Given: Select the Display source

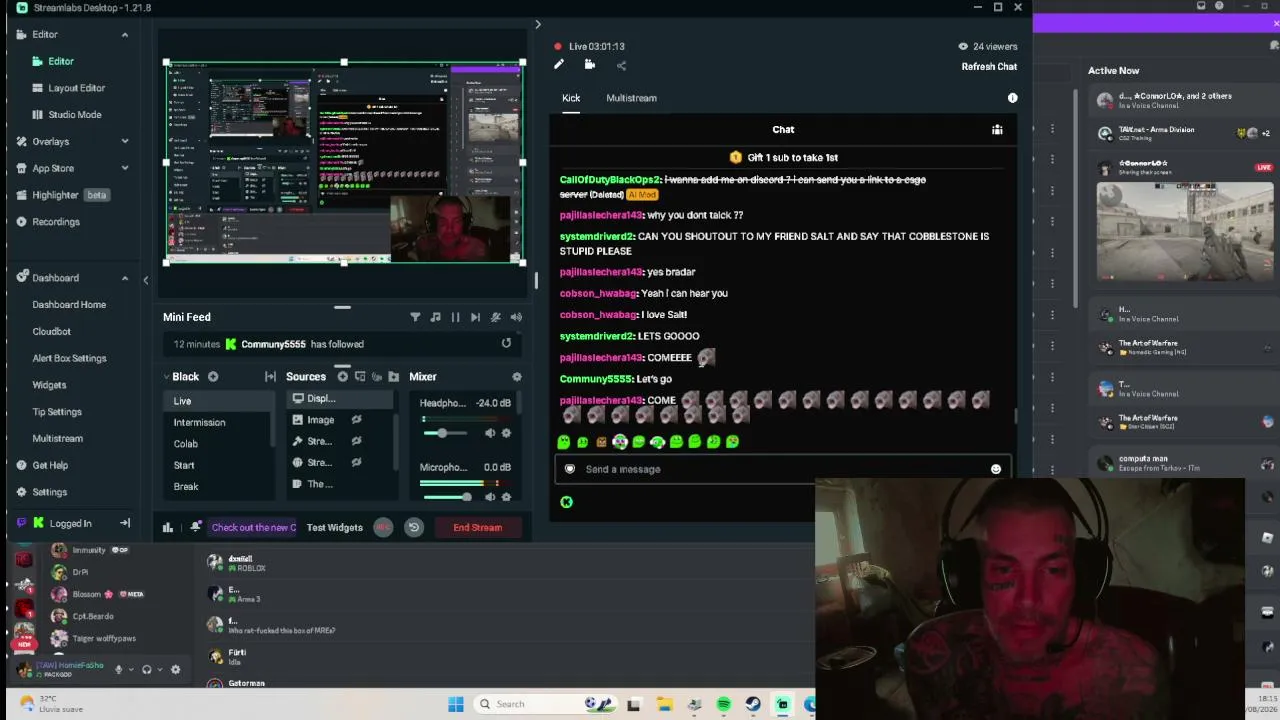Looking at the screenshot, I should pos(338,399).
